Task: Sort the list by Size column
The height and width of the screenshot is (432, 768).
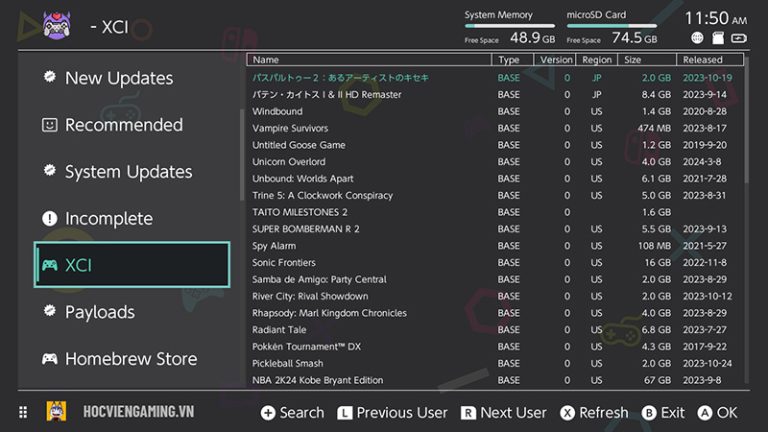Action: pyautogui.click(x=632, y=60)
